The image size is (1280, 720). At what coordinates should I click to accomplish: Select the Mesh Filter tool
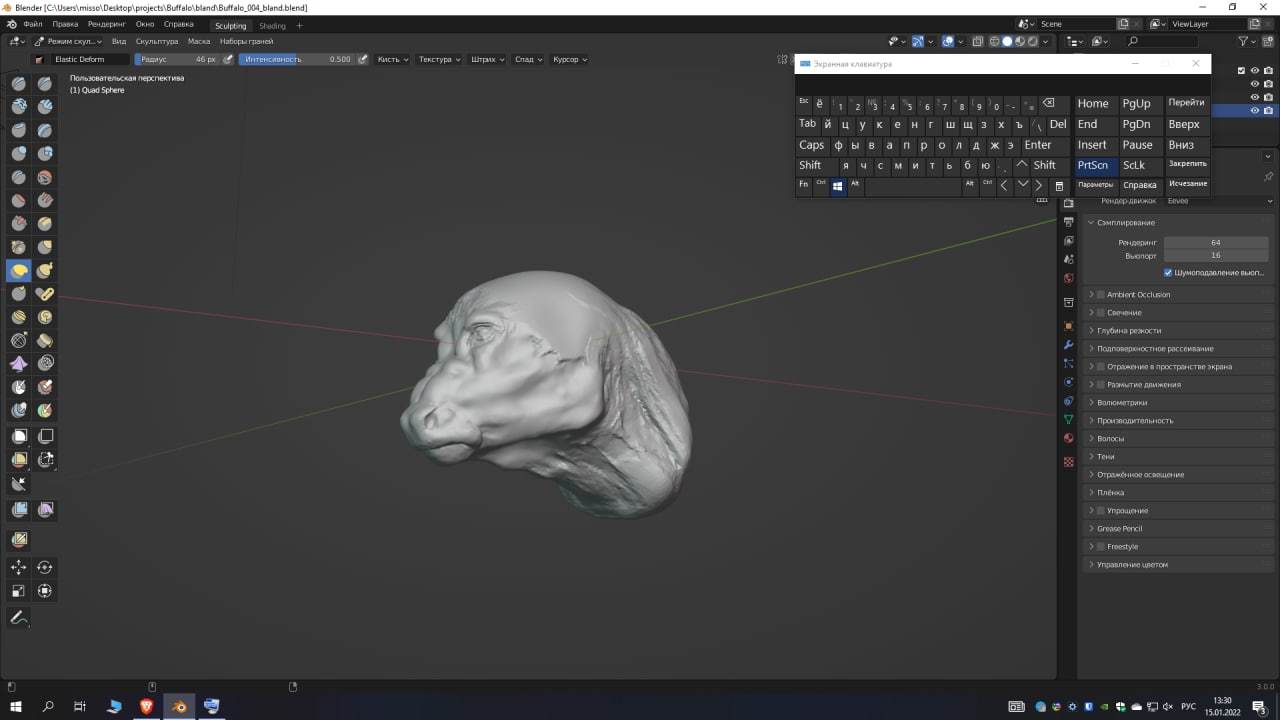19,510
